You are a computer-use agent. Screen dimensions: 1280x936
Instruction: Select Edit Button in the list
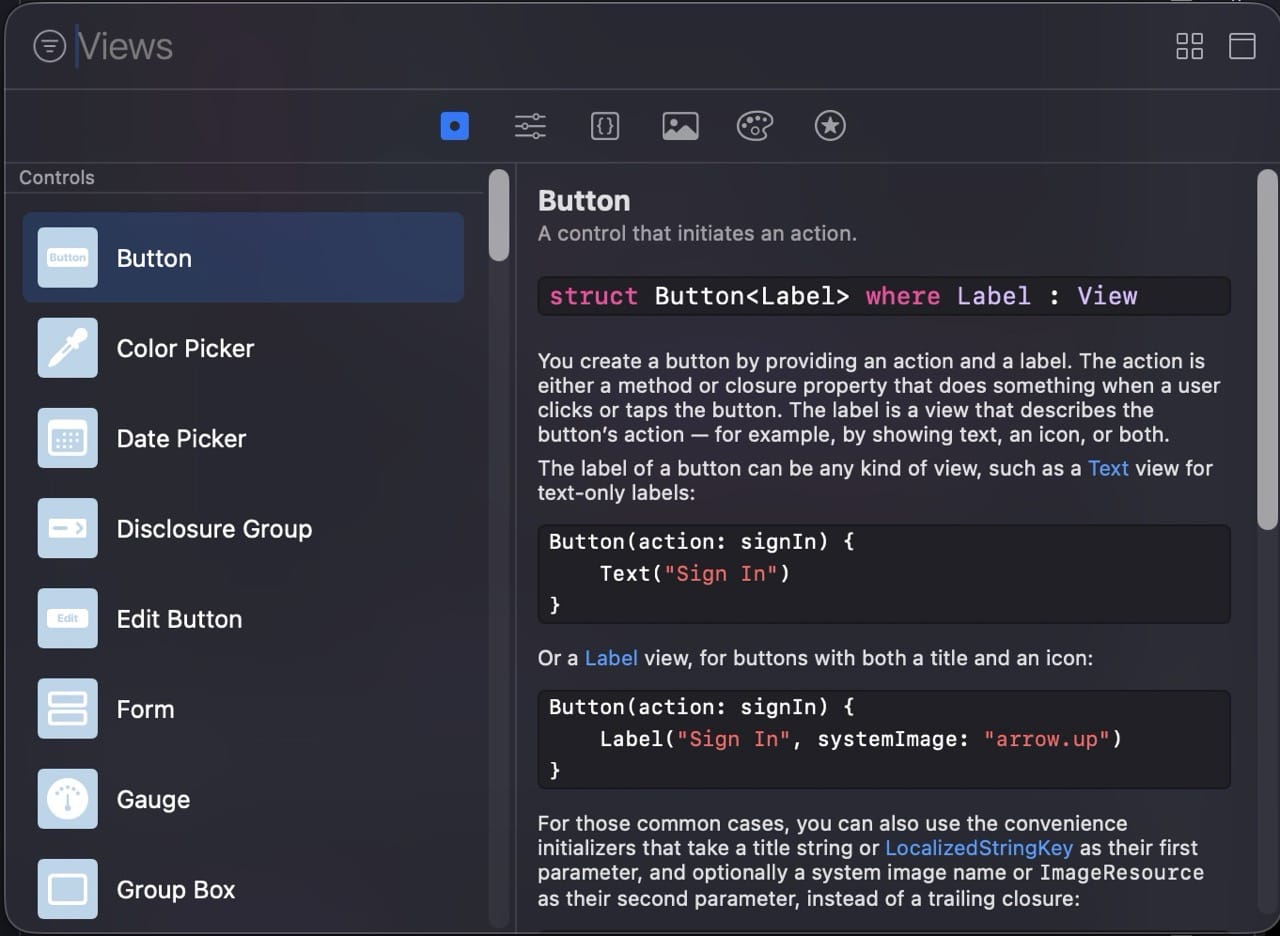[243, 619]
